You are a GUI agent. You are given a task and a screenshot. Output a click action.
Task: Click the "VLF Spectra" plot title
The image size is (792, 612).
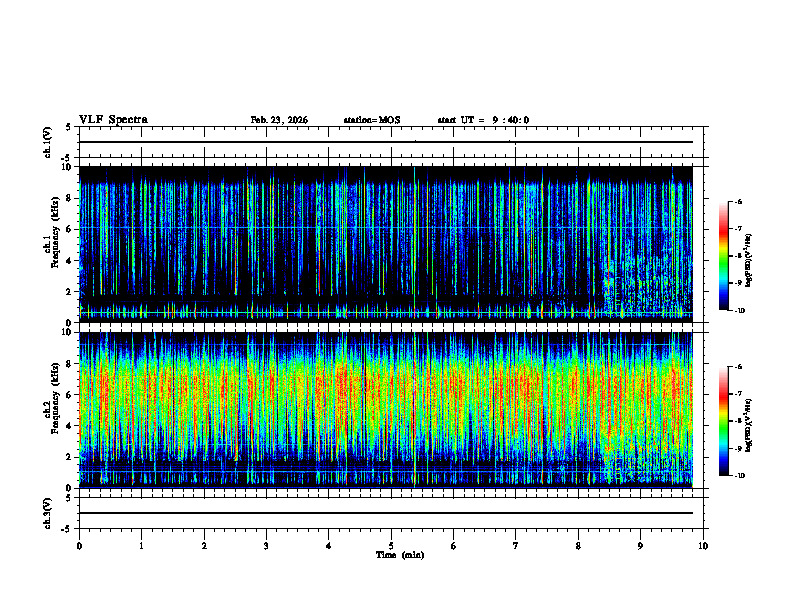click(x=113, y=120)
